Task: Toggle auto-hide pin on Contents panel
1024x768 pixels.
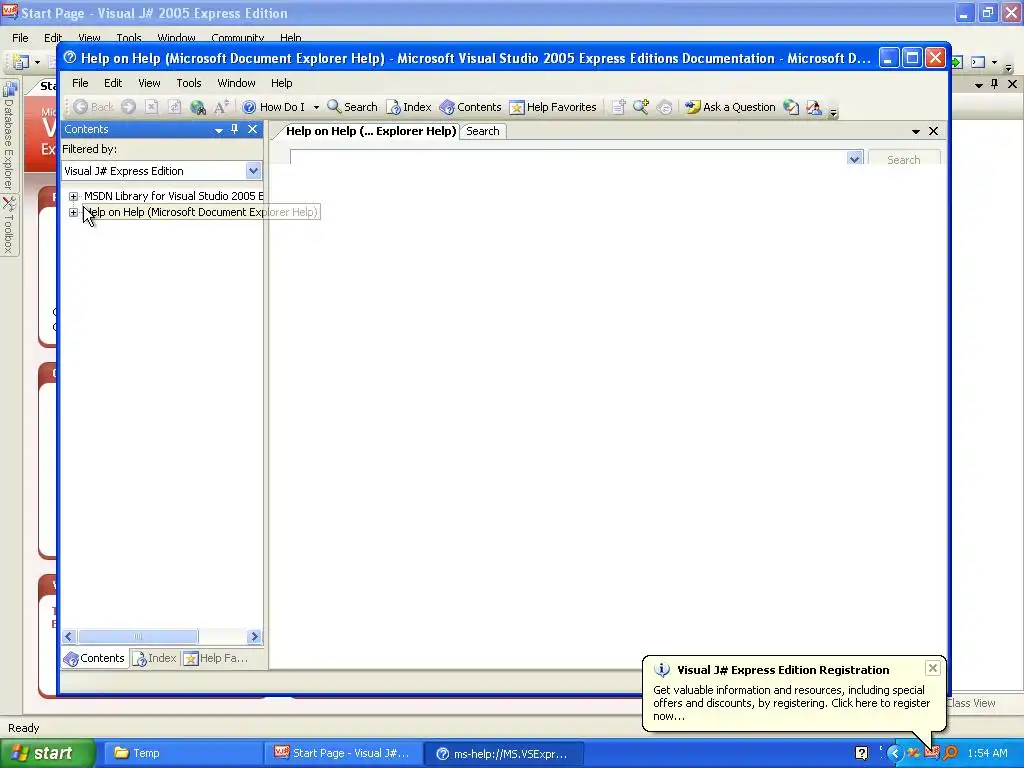Action: point(234,129)
